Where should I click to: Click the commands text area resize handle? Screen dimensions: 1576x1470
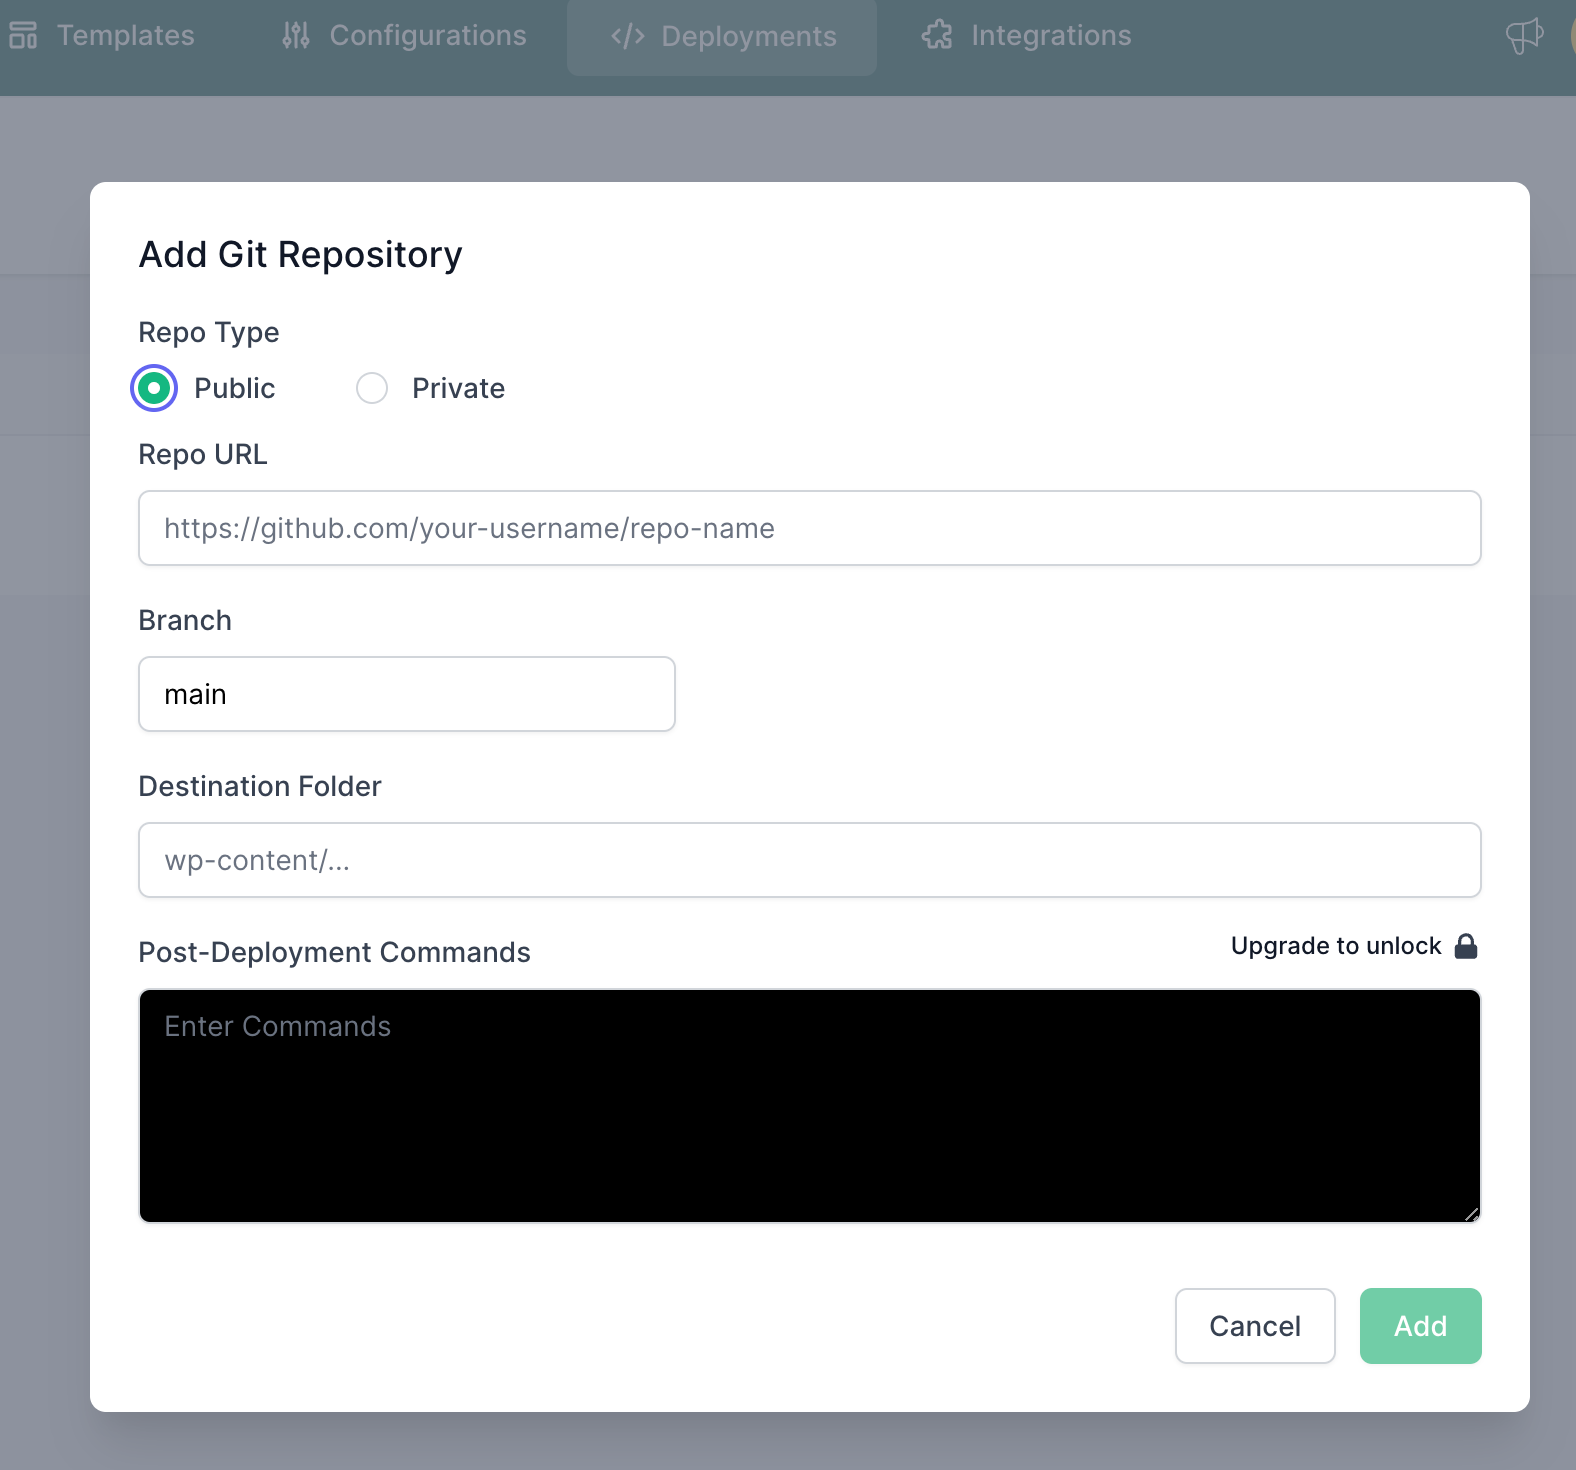pyautogui.click(x=1471, y=1214)
